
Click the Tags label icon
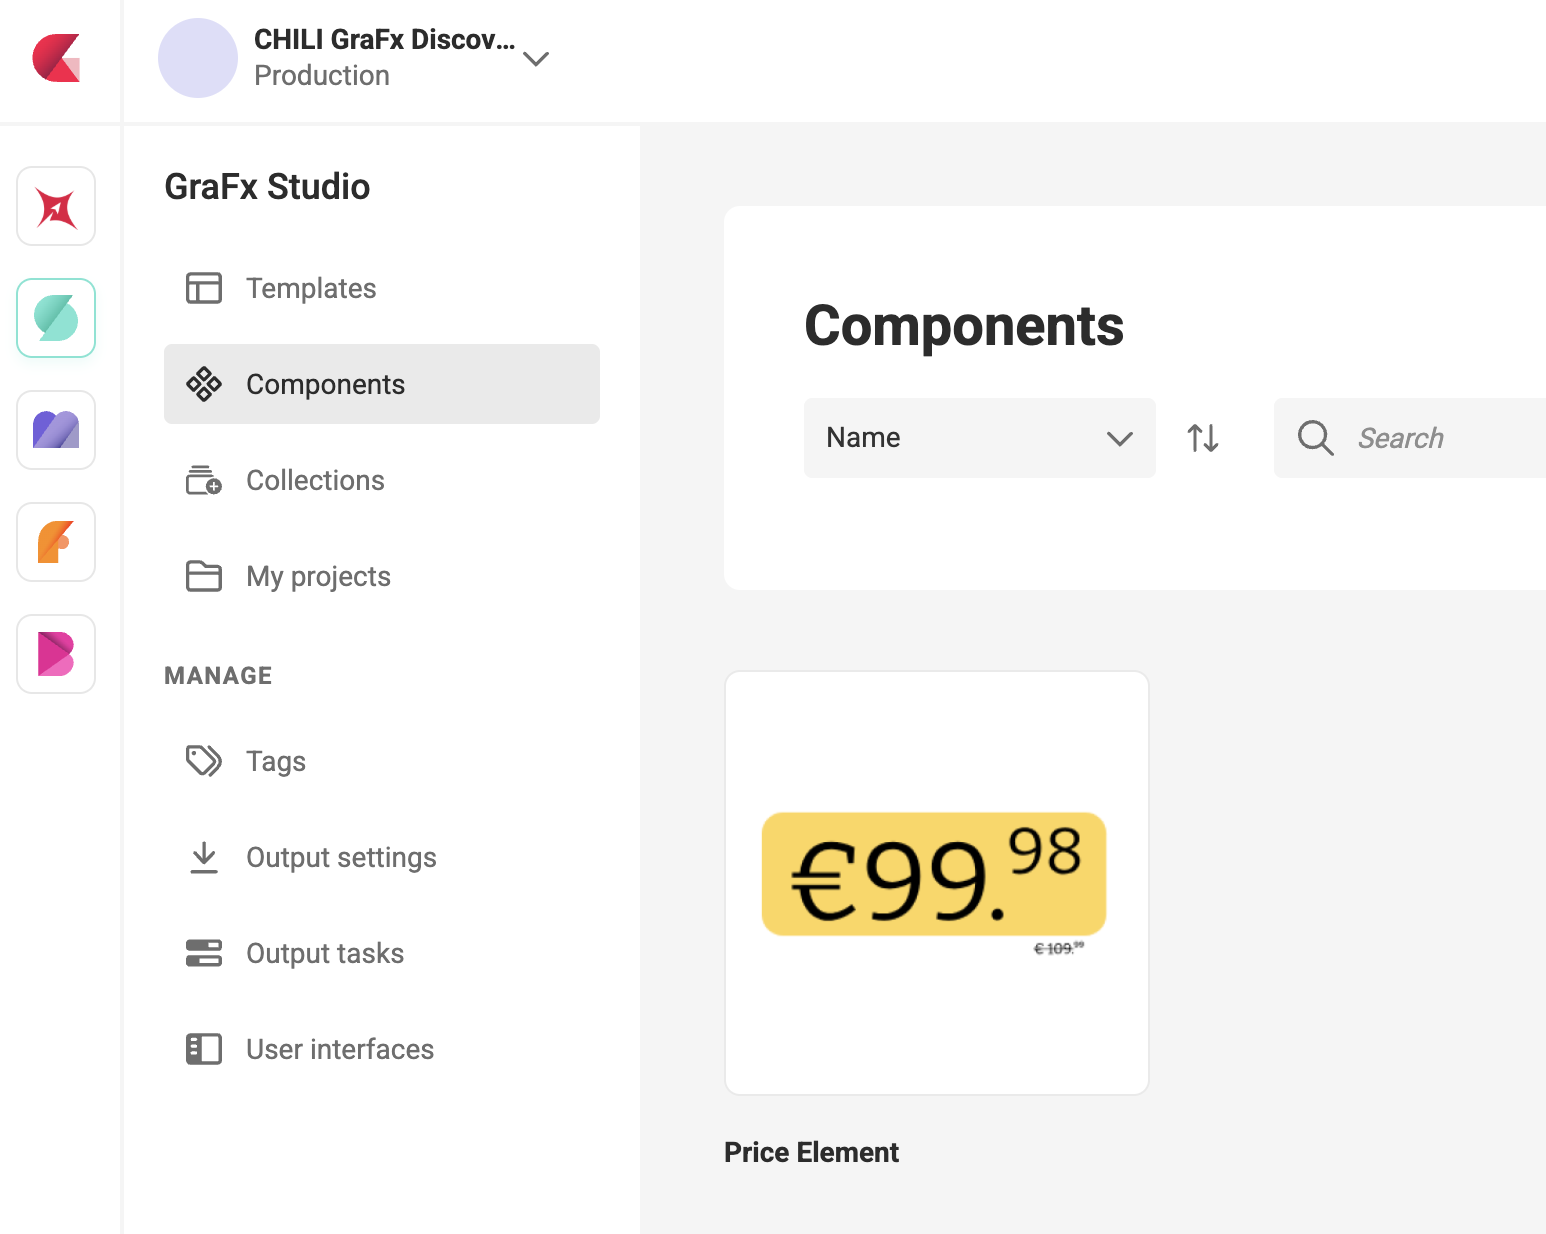coord(203,761)
